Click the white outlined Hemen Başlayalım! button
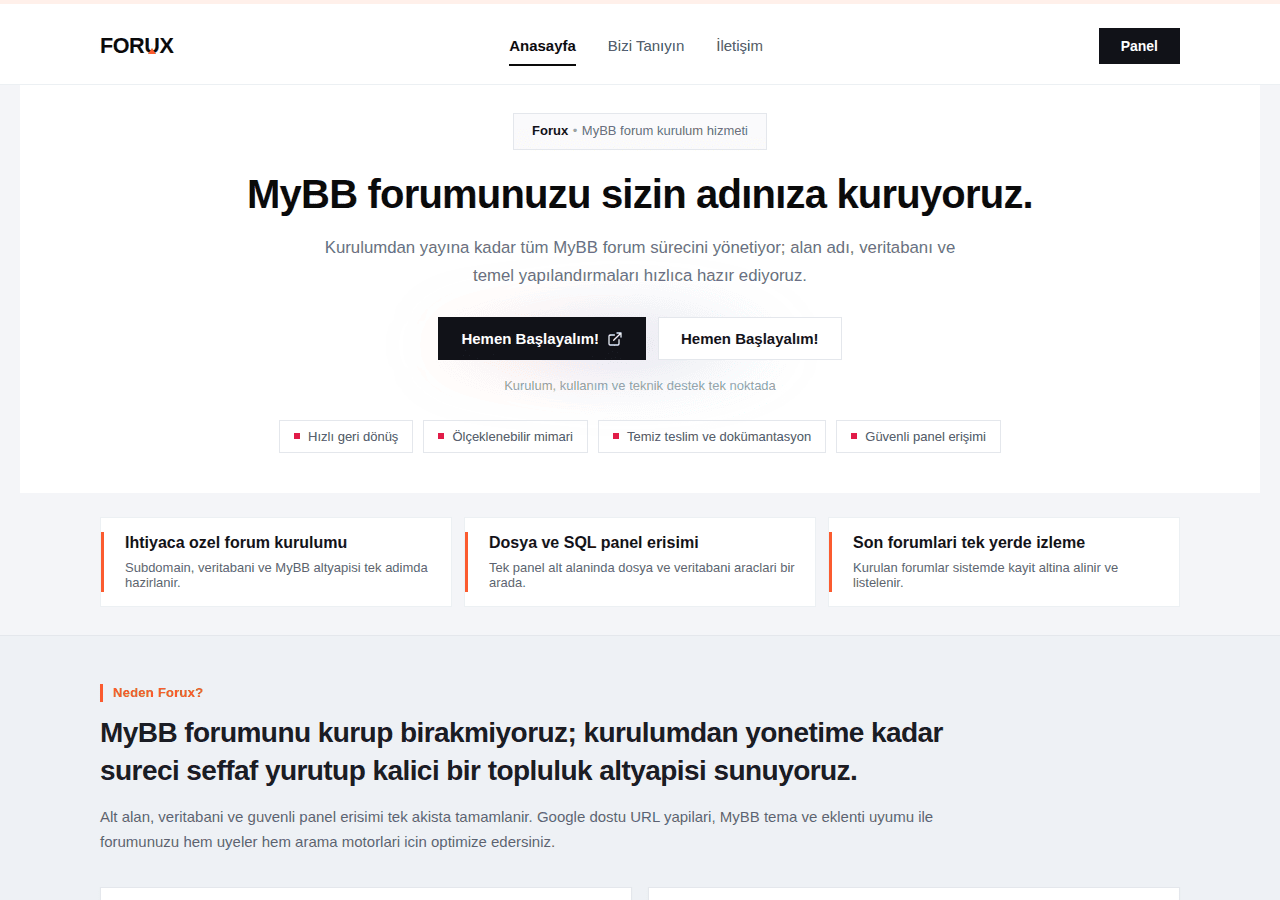Viewport: 1280px width, 900px height. 750,339
